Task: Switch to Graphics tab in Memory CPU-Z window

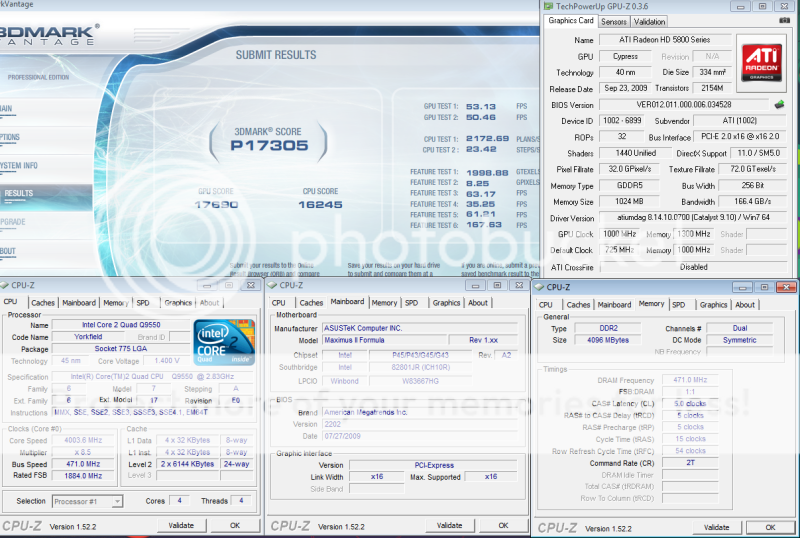Action: pos(713,305)
